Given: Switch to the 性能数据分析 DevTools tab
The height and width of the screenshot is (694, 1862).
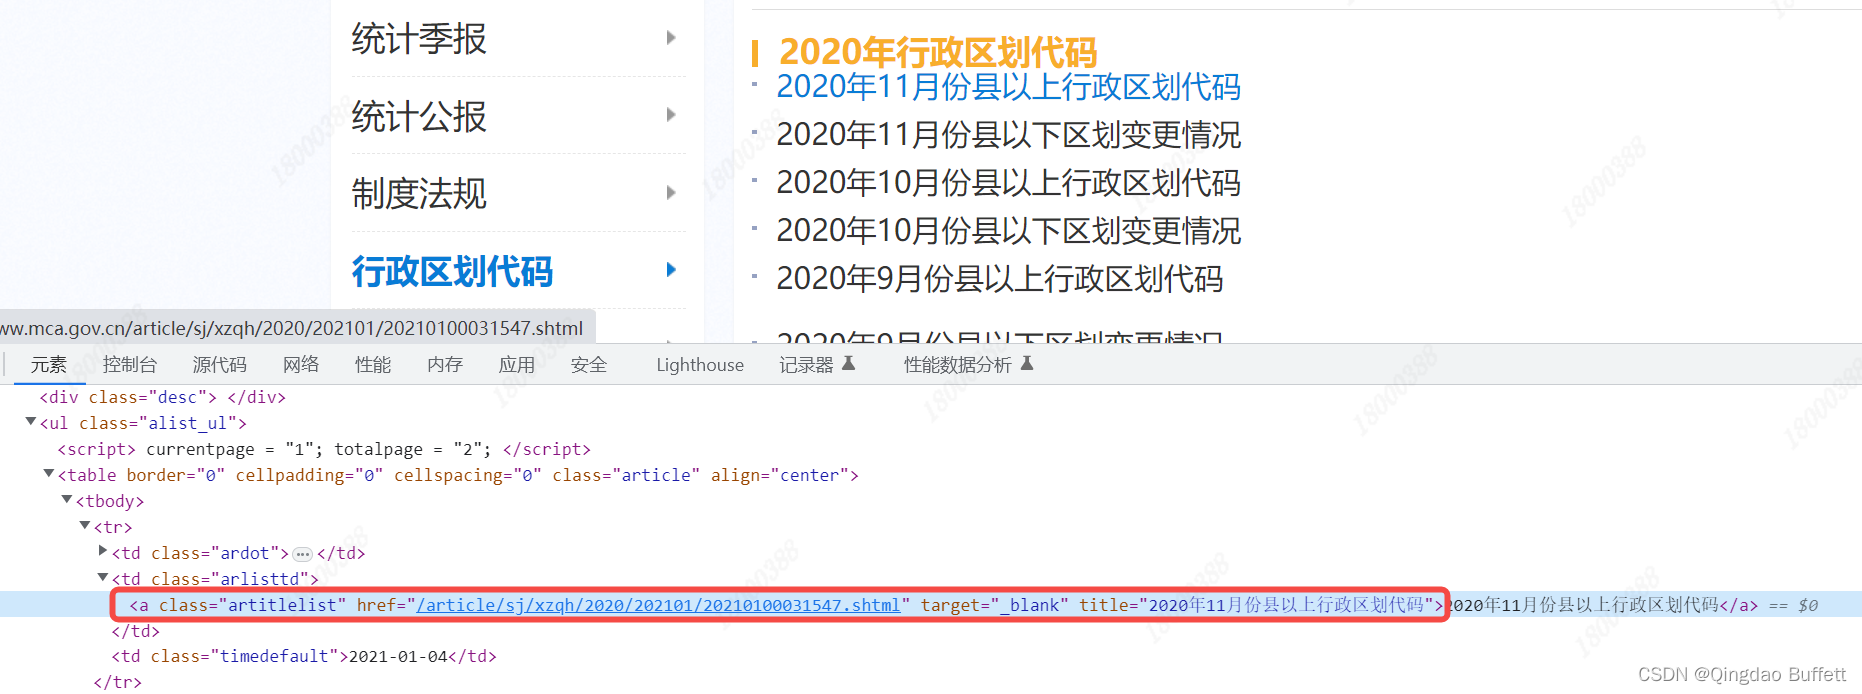Looking at the screenshot, I should point(958,365).
